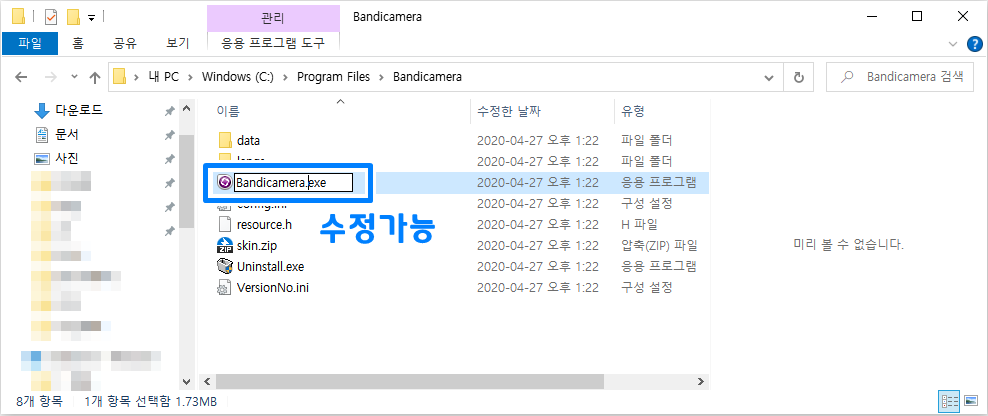988x416 pixels.
Task: Open the help question mark icon
Action: click(x=974, y=43)
